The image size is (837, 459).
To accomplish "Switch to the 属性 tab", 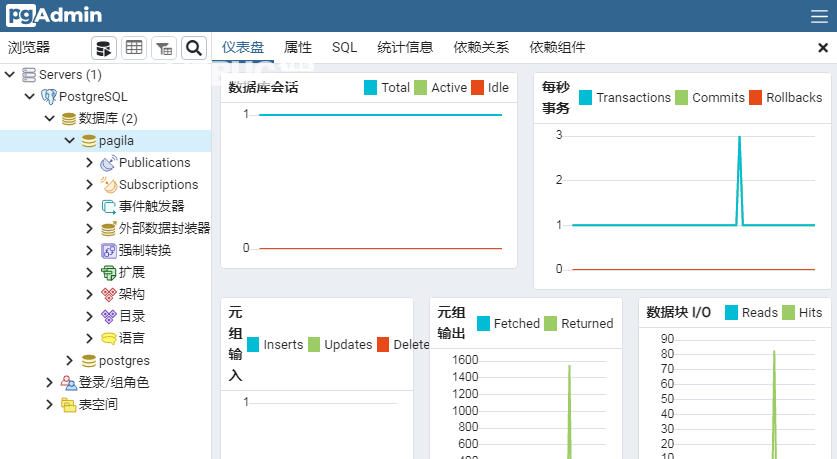I will point(298,48).
